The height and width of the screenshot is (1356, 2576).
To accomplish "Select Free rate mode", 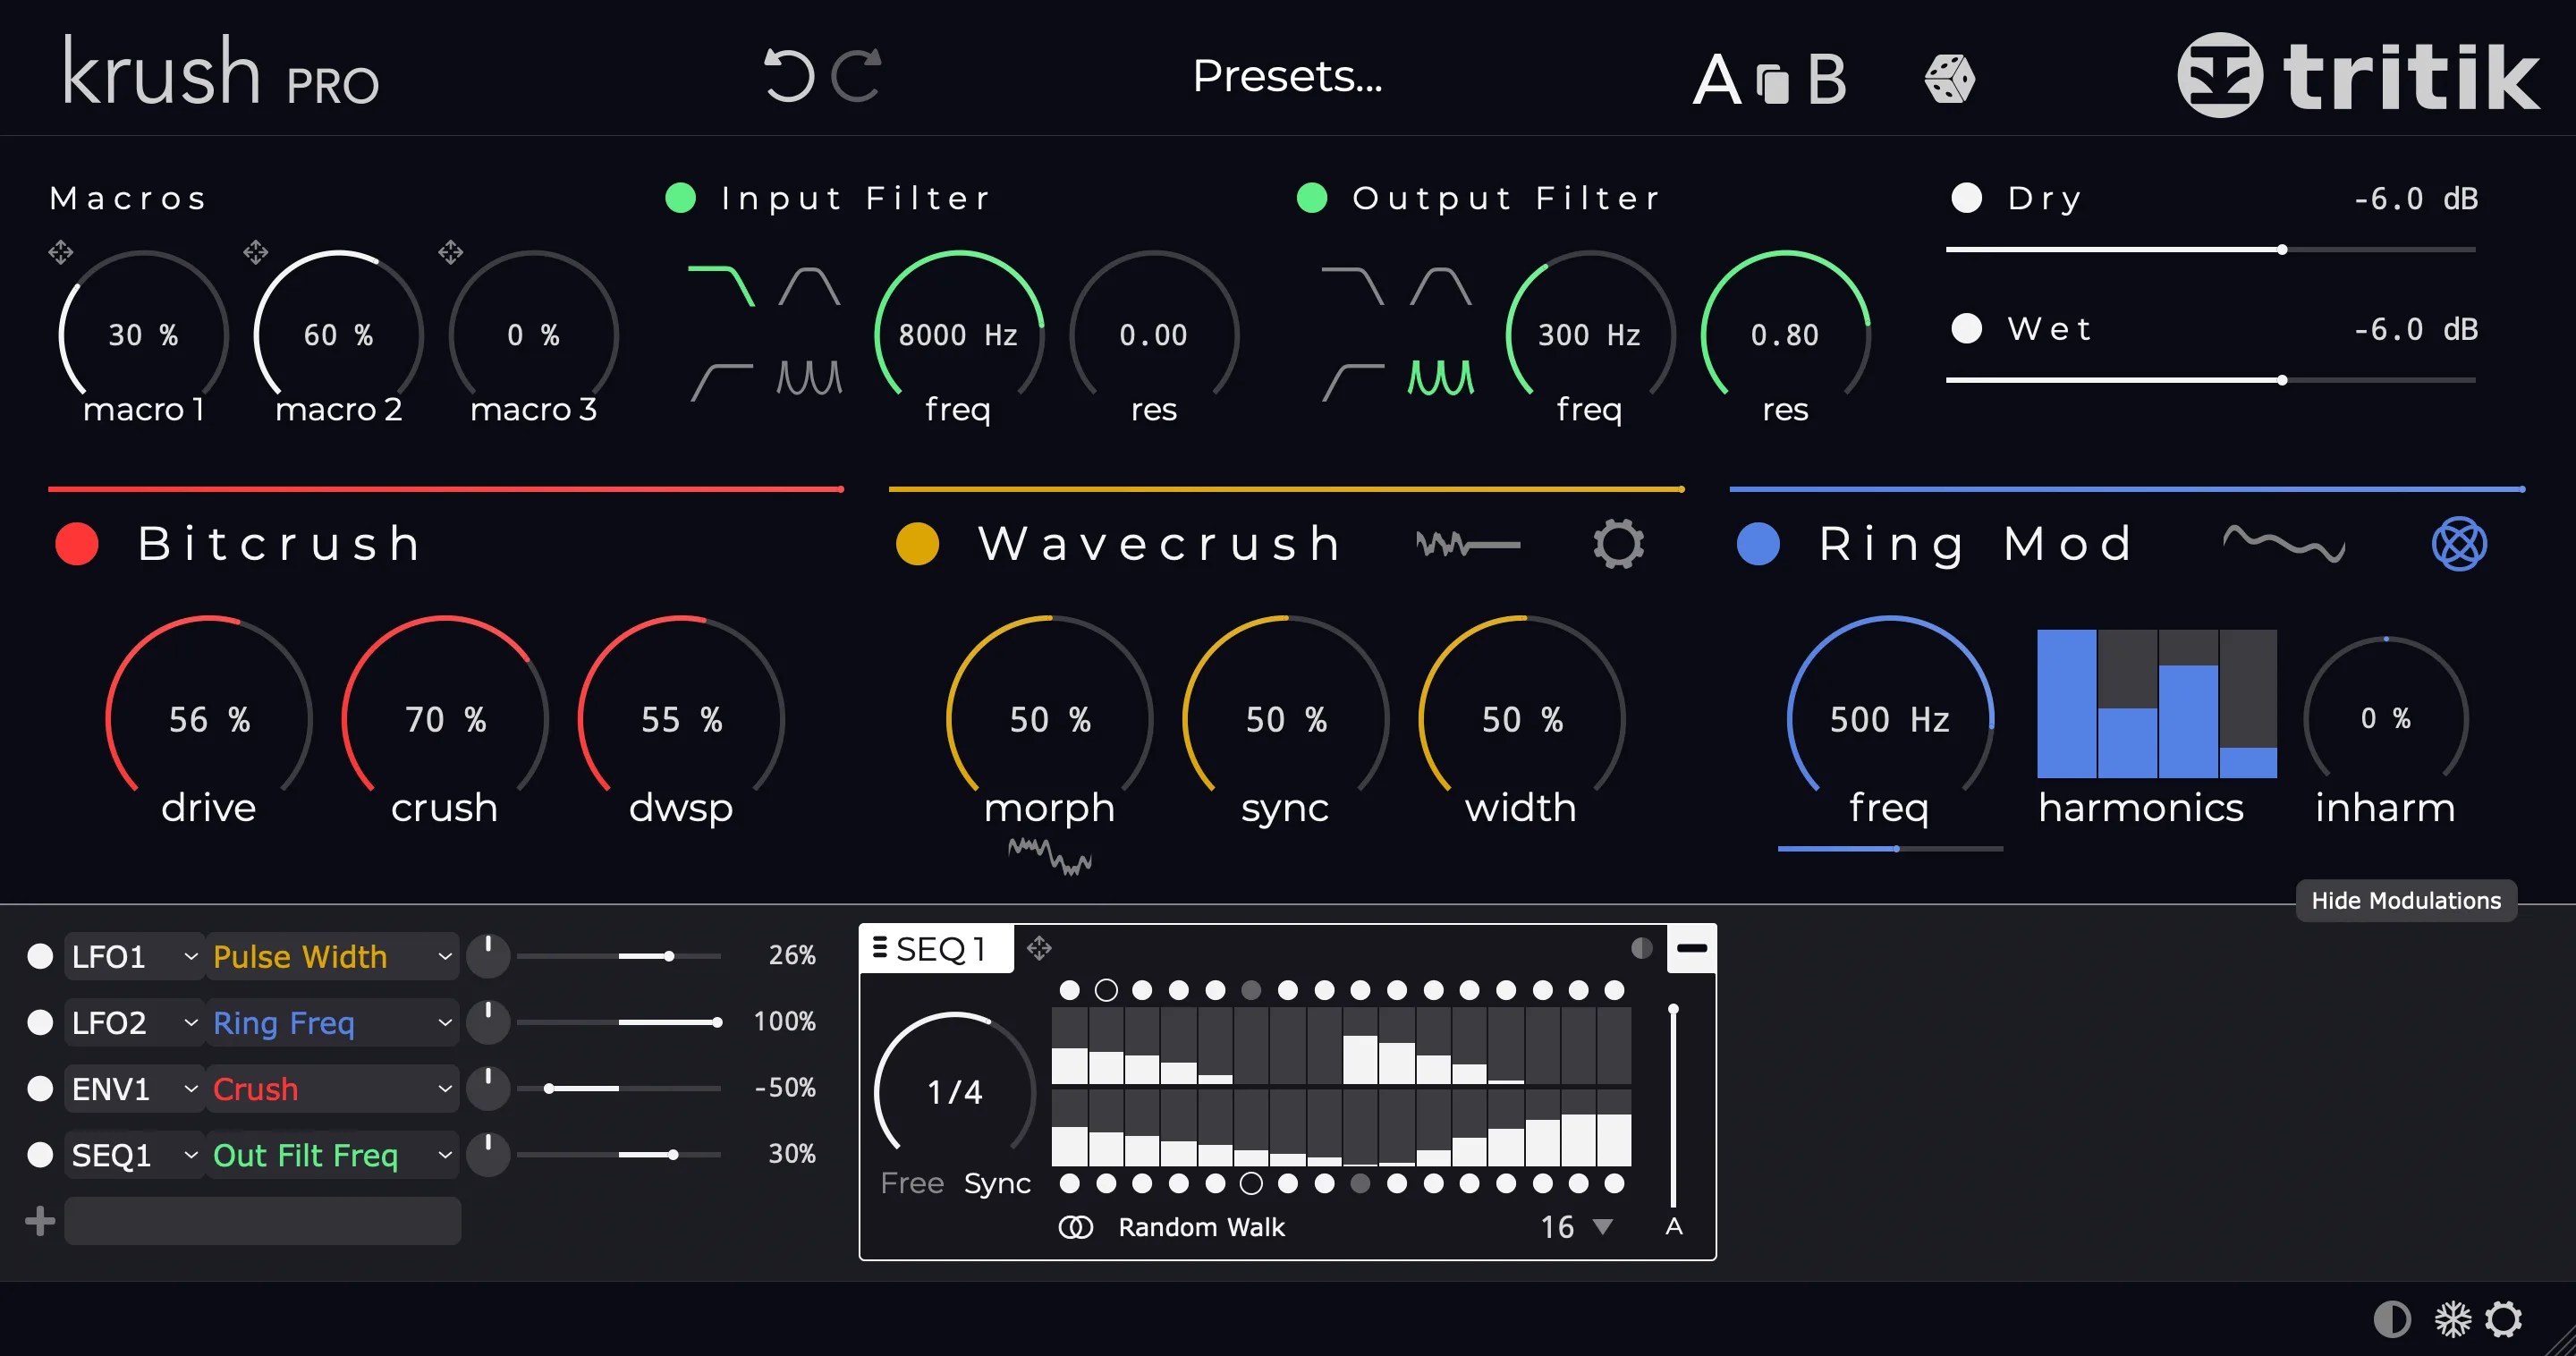I will [x=912, y=1183].
